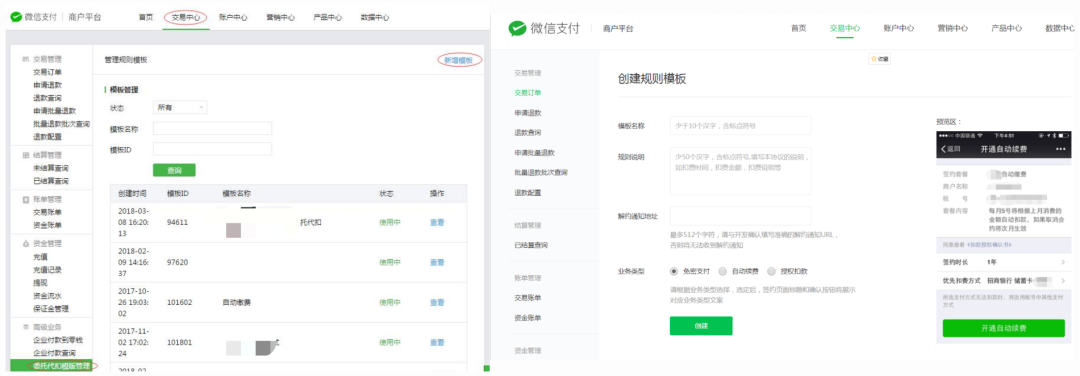Click WeChat Pay logo on 创建规则模板 page
The image size is (1080, 376).
click(x=517, y=28)
